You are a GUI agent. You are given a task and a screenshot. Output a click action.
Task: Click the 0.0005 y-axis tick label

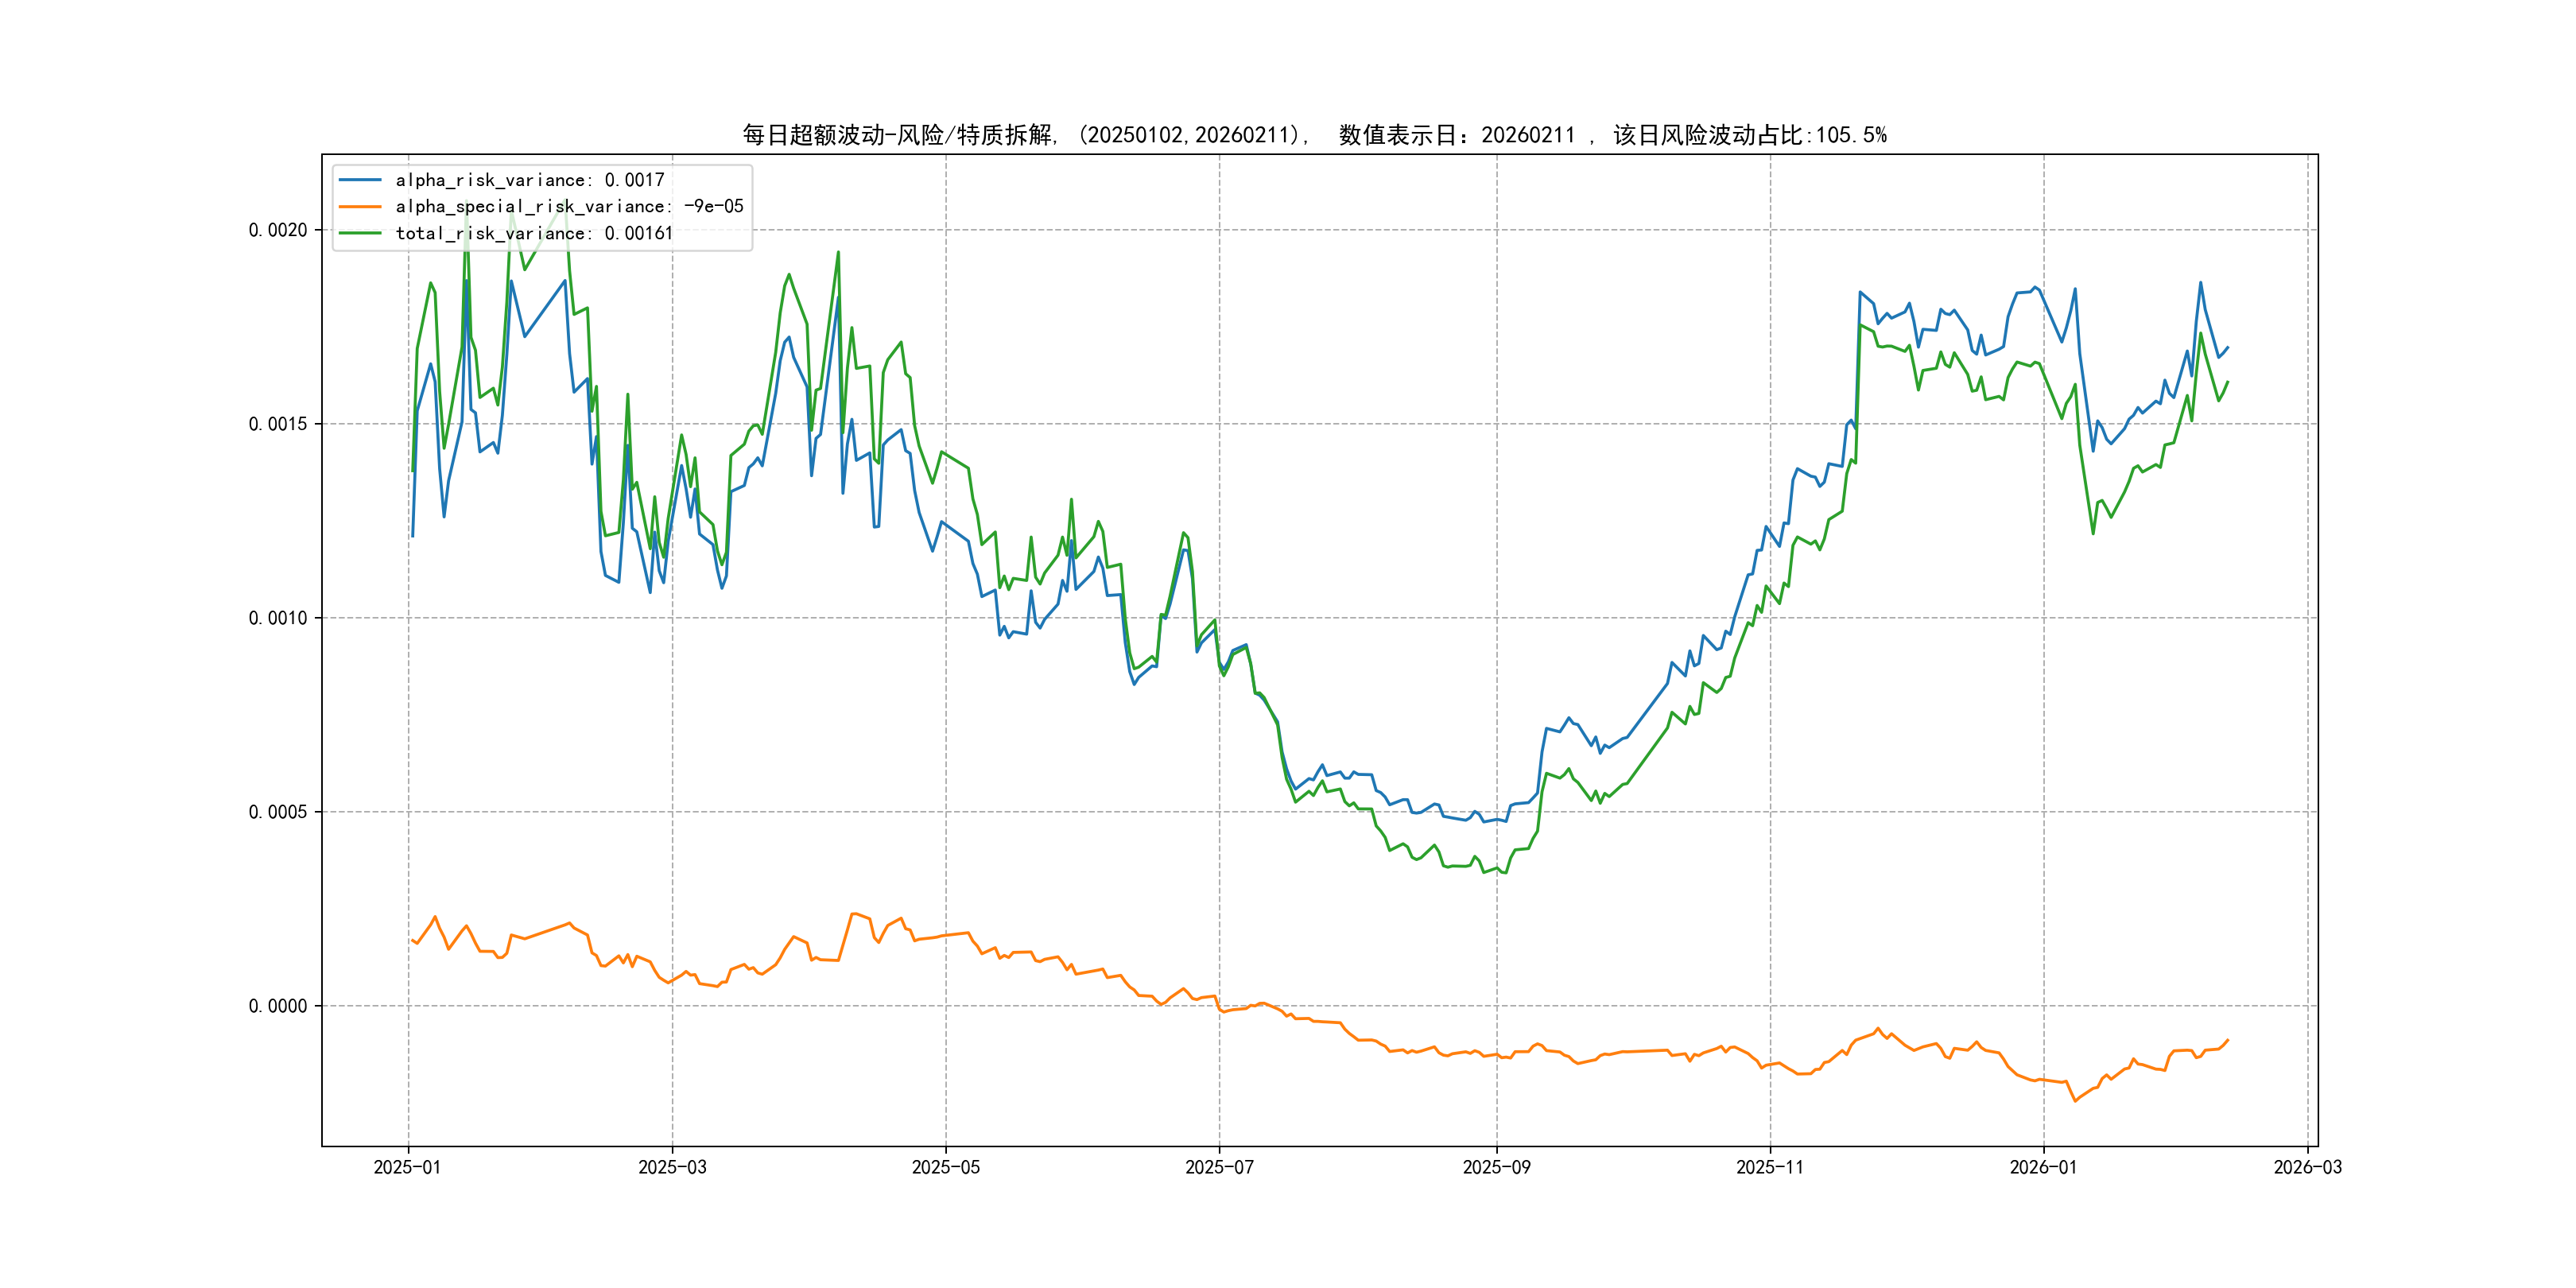pyautogui.click(x=278, y=812)
